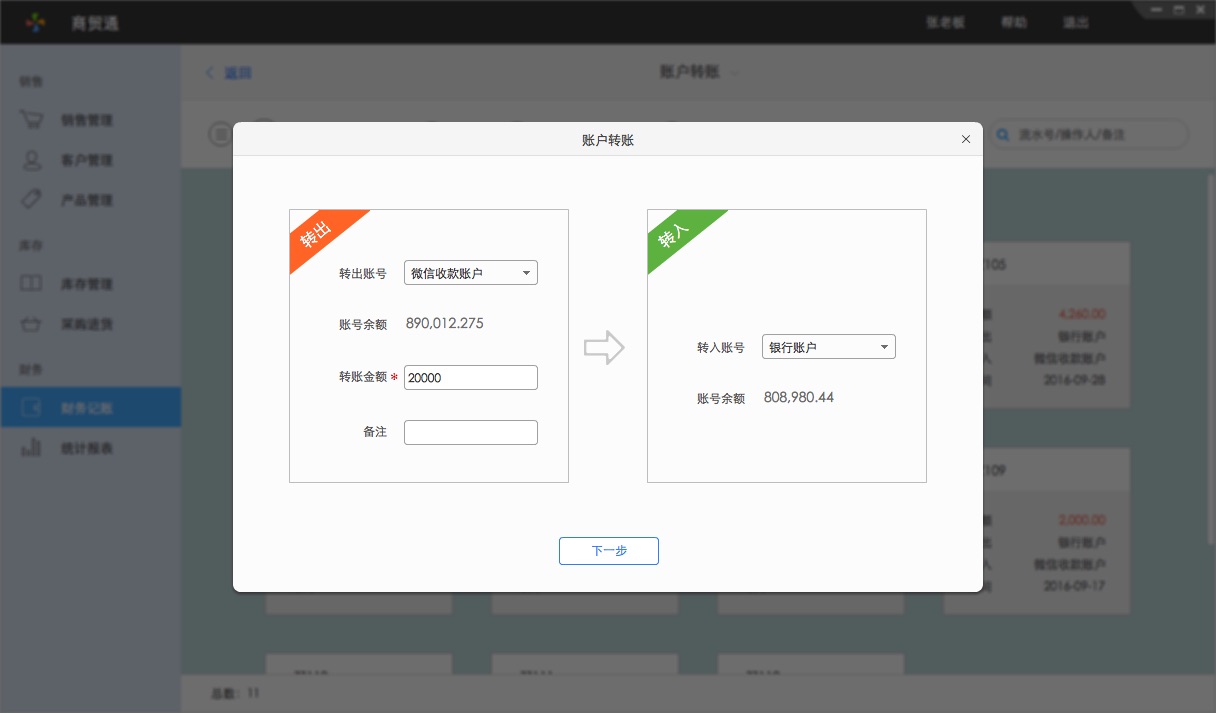Click 退出 to log out
This screenshot has width=1216, height=713.
tap(1075, 22)
